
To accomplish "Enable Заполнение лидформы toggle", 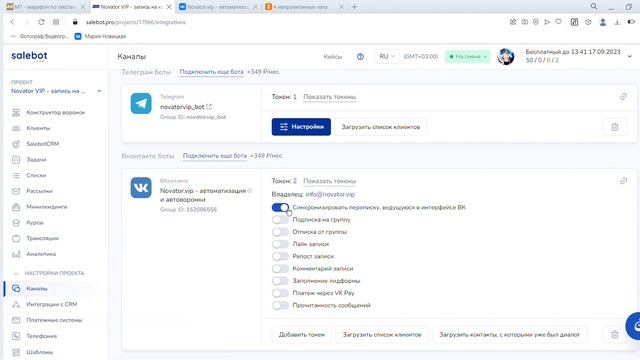I will tap(280, 281).
